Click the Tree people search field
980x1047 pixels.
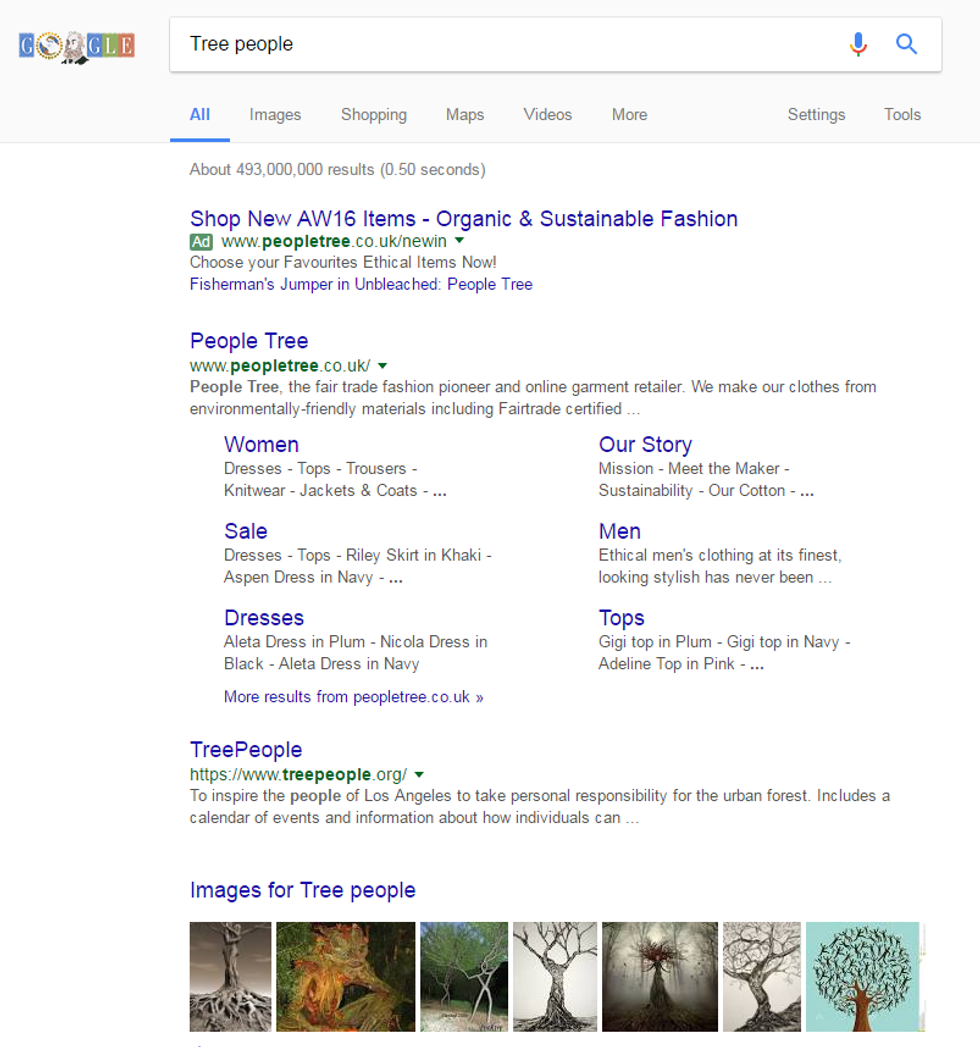tap(500, 44)
